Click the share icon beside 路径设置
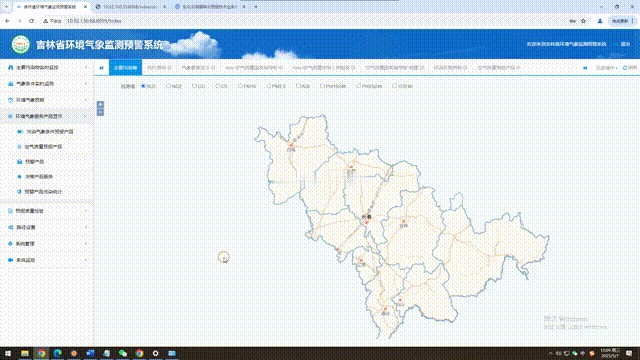The image size is (640, 360). (x=10, y=227)
